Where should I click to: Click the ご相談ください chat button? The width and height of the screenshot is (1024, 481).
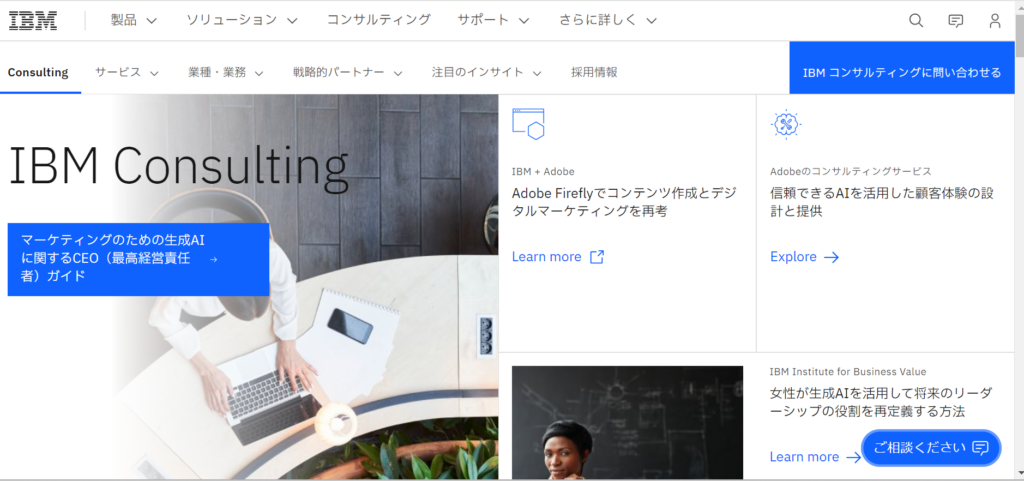931,448
